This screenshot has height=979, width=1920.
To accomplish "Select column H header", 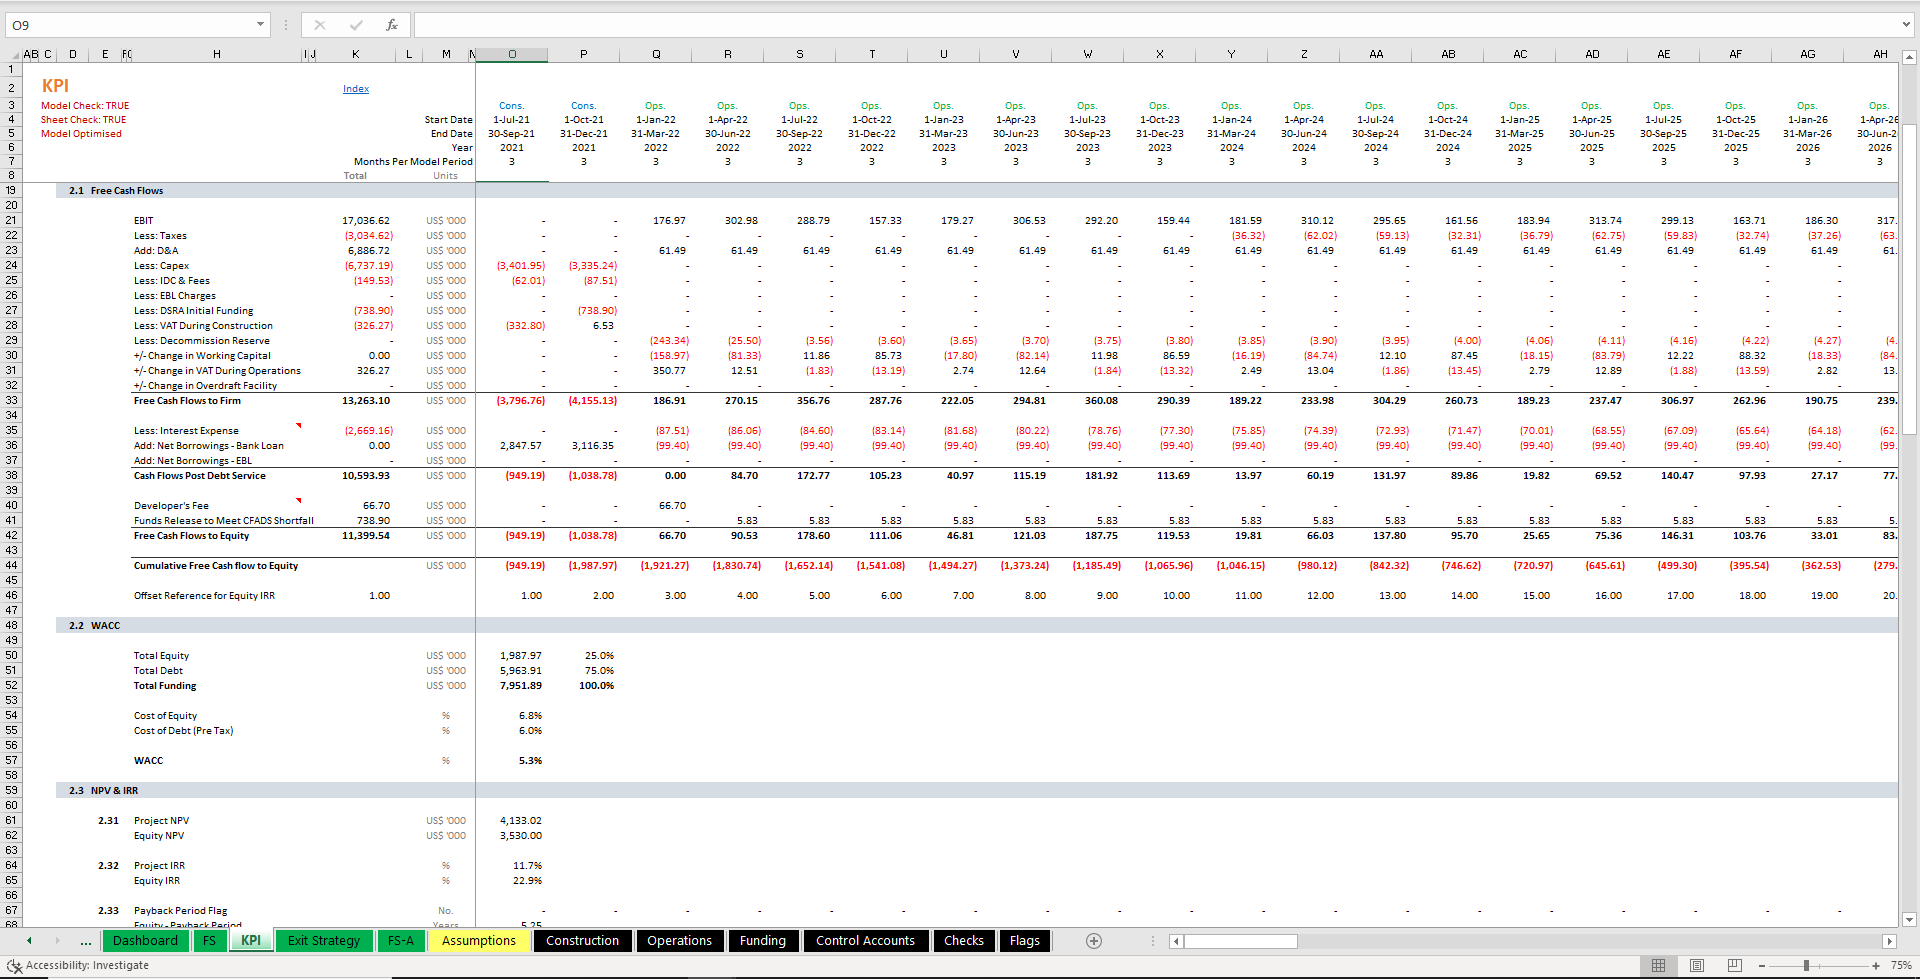I will click(x=217, y=55).
